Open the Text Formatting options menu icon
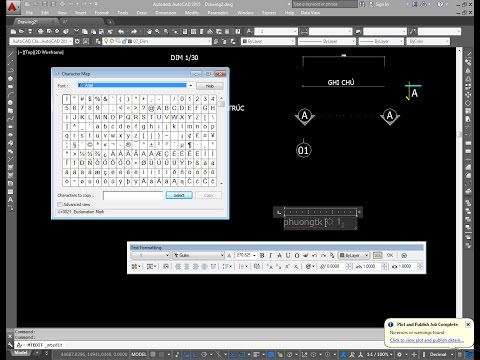Screen dimensions: 480x360 [404, 256]
